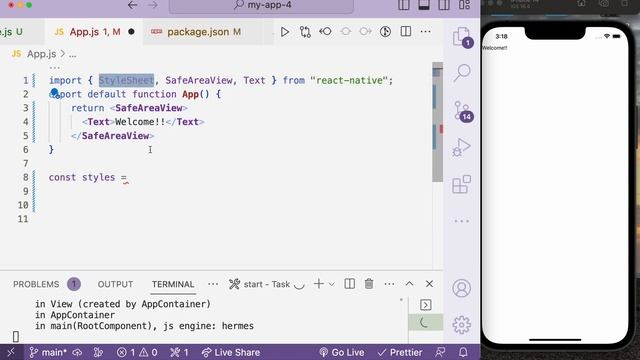This screenshot has height=360, width=640.
Task: Open terminal panel more actions ellipsis
Action: point(389,284)
